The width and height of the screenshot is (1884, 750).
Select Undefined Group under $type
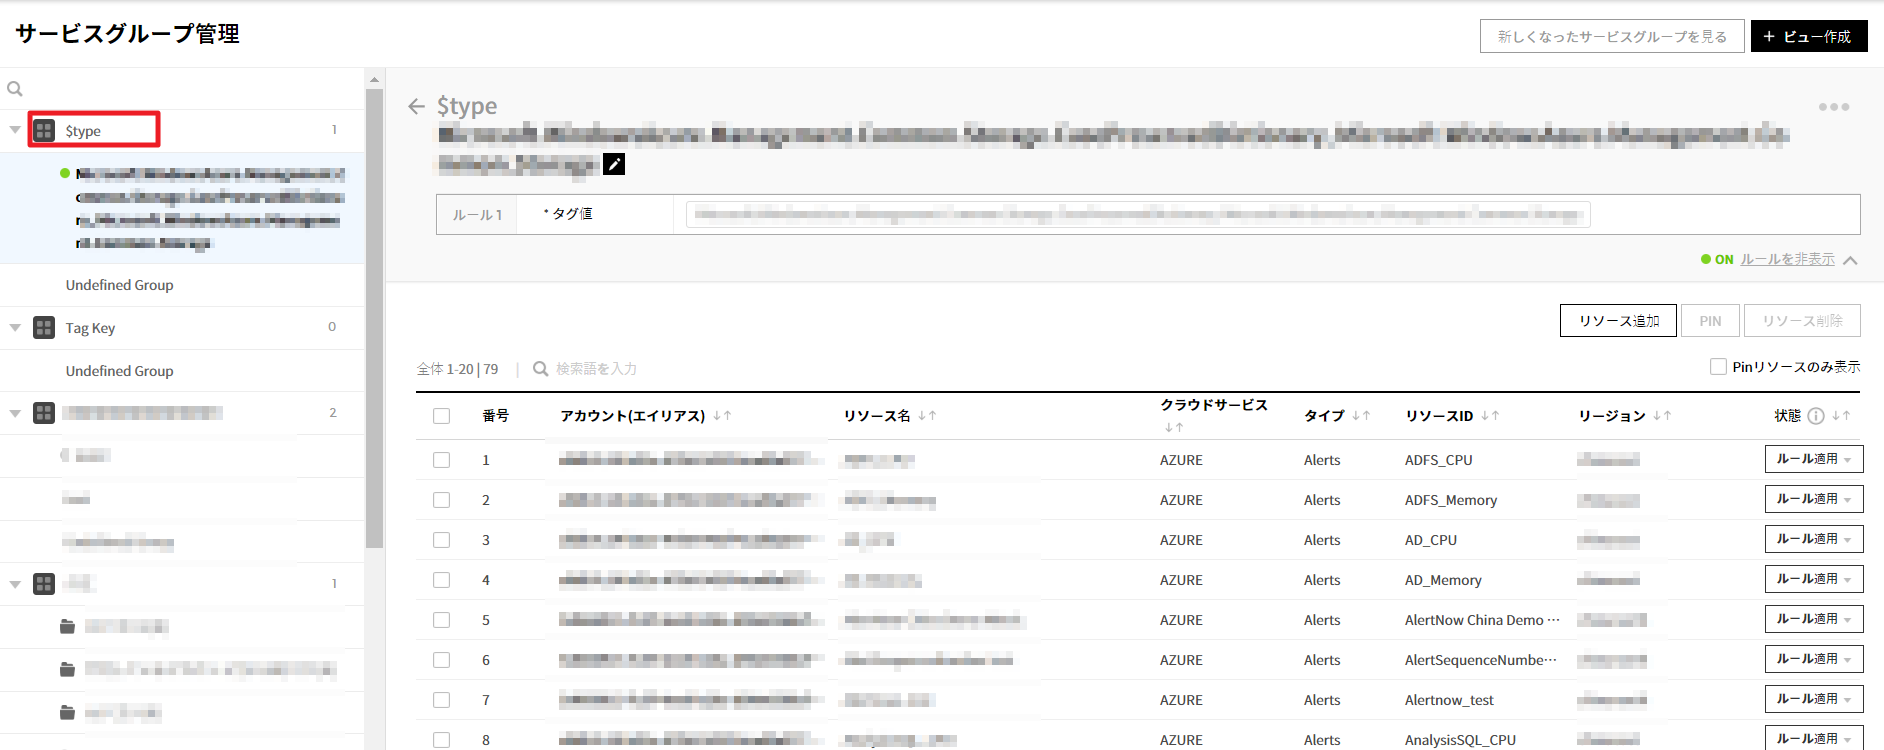click(x=119, y=285)
